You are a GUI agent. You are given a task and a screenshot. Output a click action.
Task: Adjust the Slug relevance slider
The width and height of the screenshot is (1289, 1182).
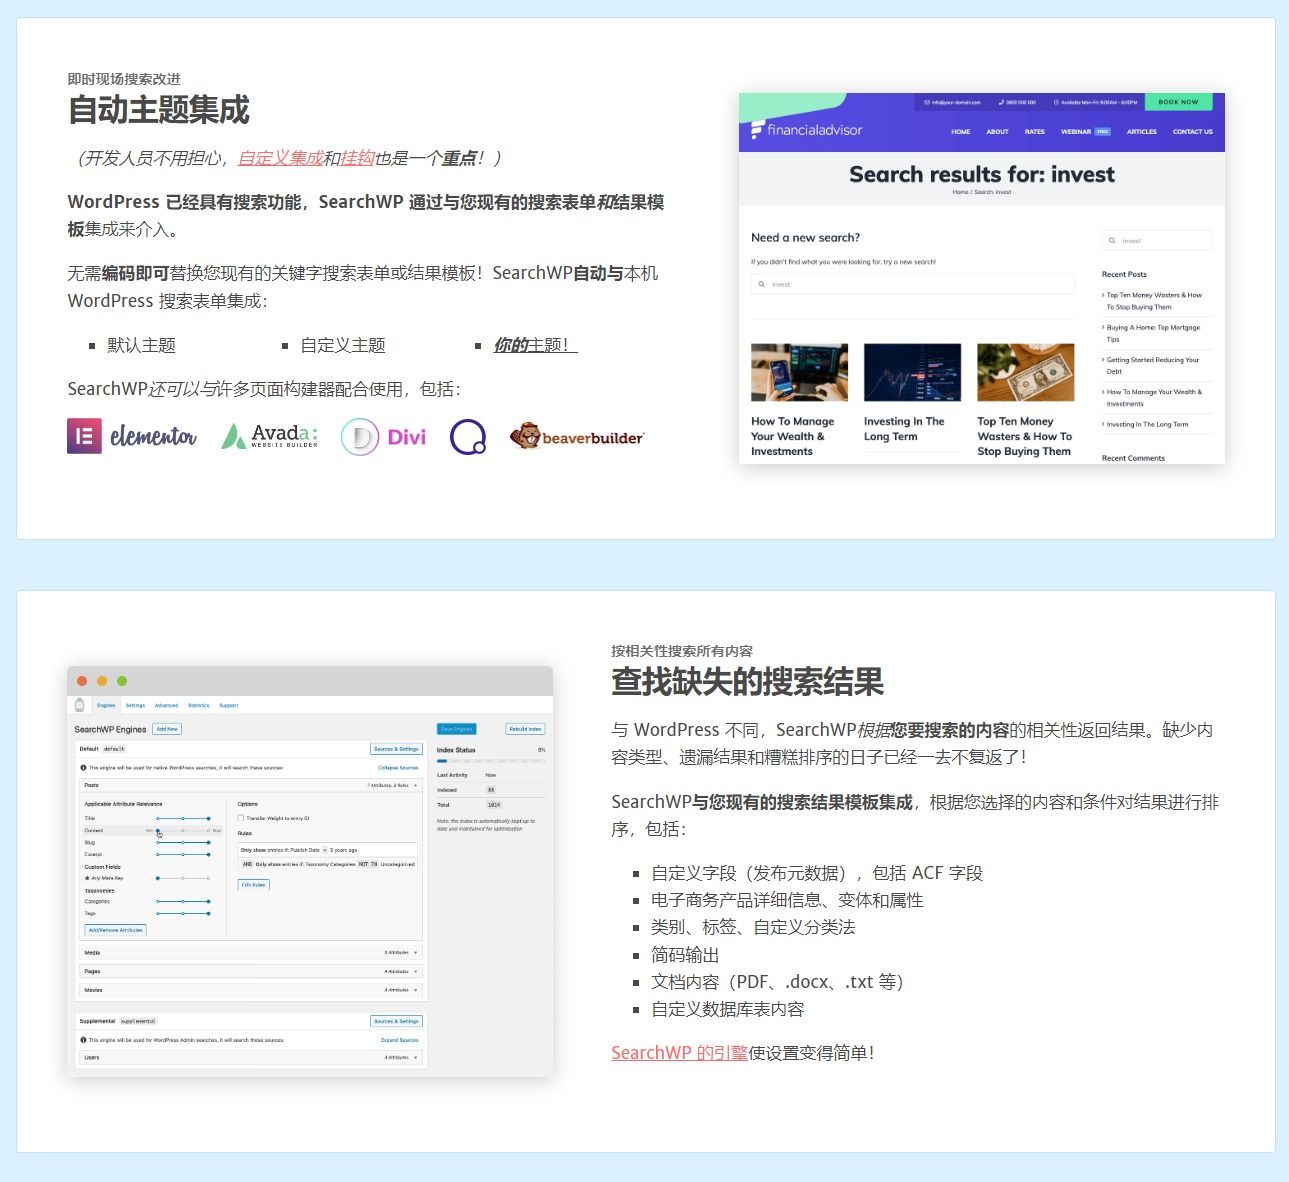coord(183,842)
